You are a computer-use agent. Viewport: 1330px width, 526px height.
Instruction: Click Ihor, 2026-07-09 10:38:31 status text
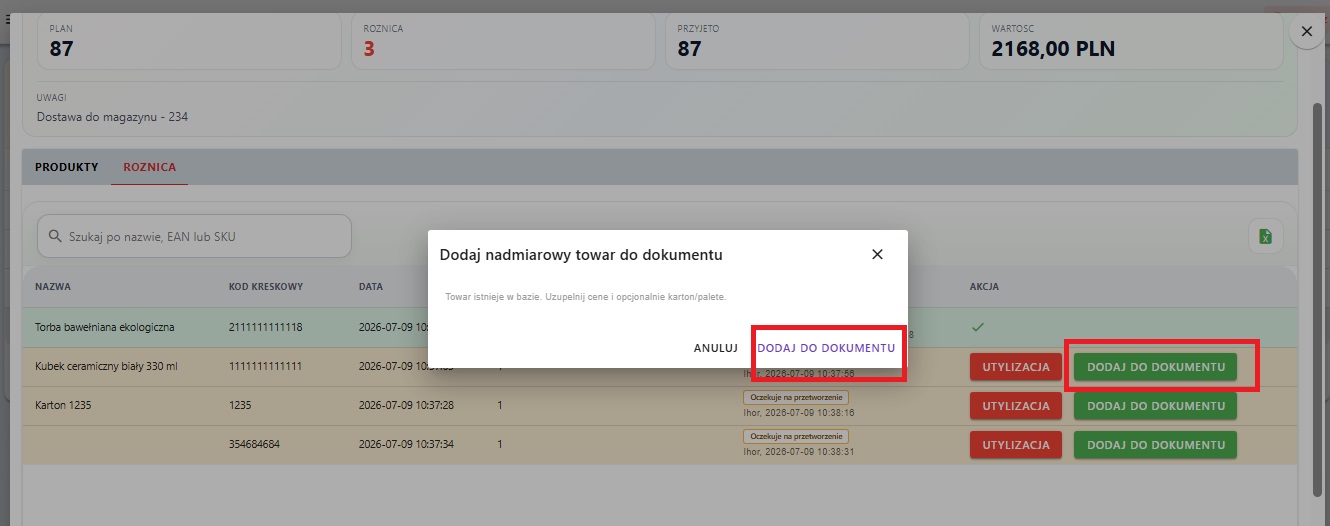click(798, 452)
